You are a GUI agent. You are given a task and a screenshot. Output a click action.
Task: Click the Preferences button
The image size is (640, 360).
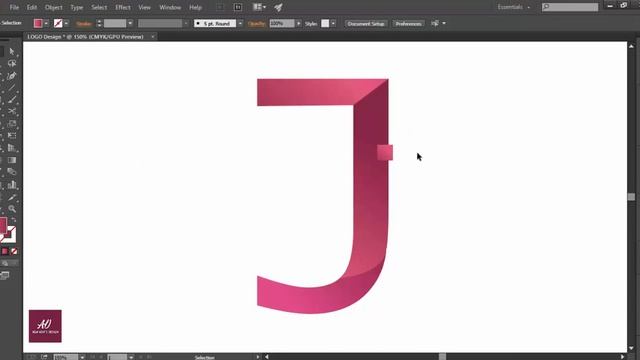[x=408, y=24]
